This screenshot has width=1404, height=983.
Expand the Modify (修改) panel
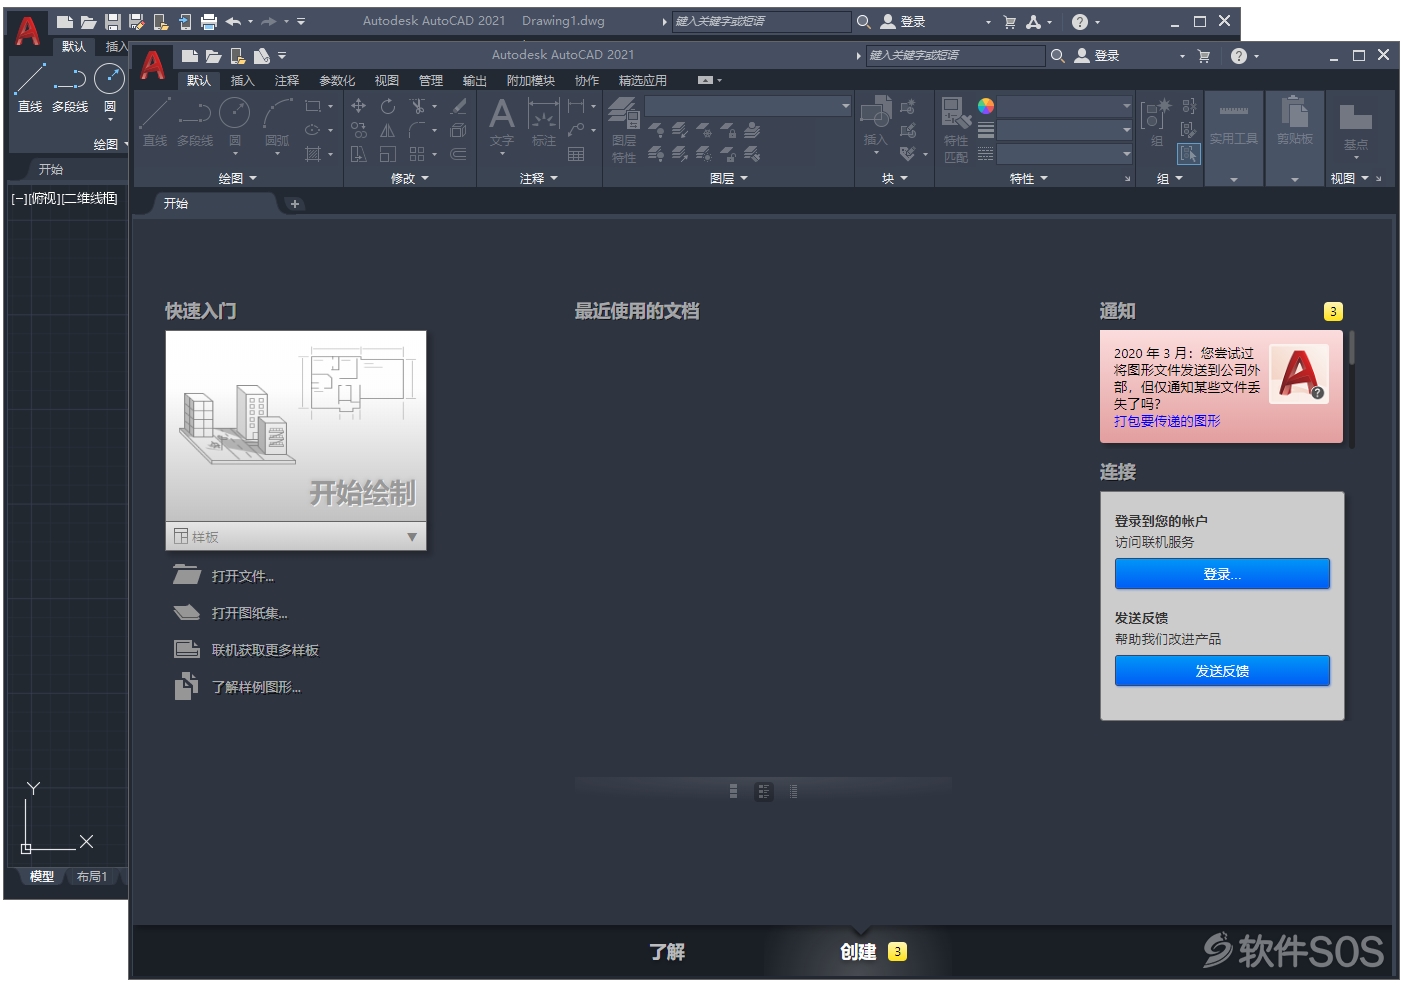pos(410,178)
